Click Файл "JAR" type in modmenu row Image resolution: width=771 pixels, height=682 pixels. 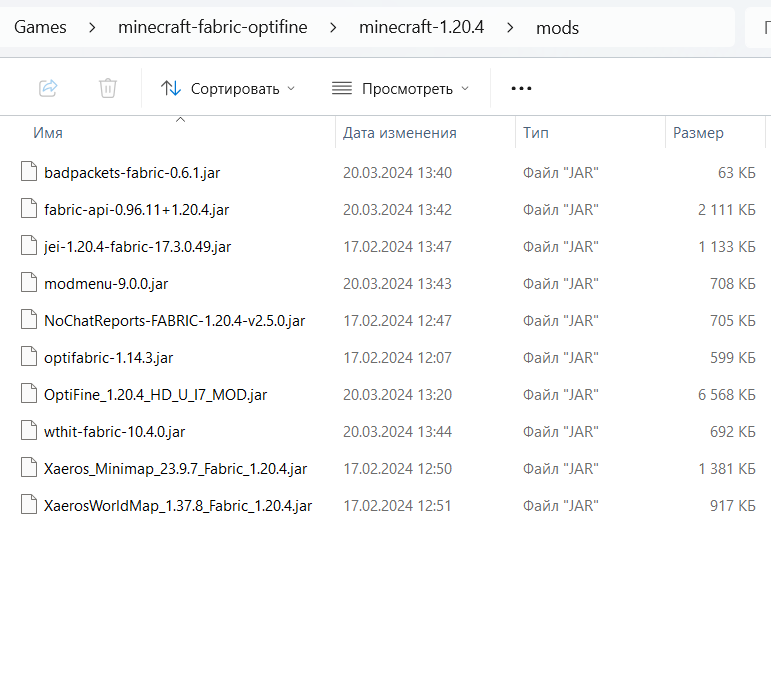[561, 284]
